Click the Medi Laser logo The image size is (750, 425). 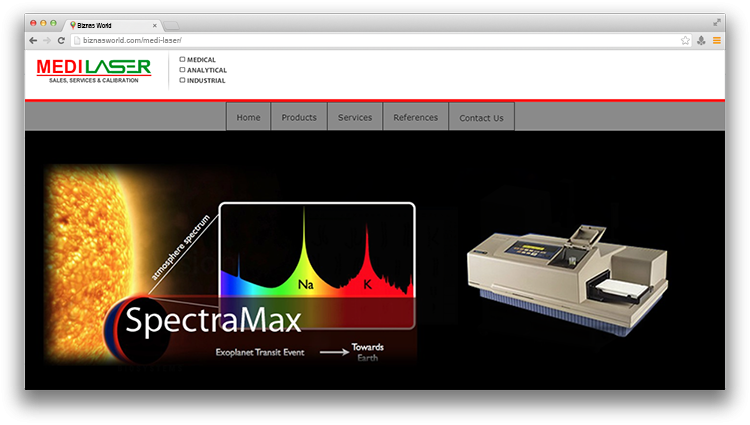(94, 70)
